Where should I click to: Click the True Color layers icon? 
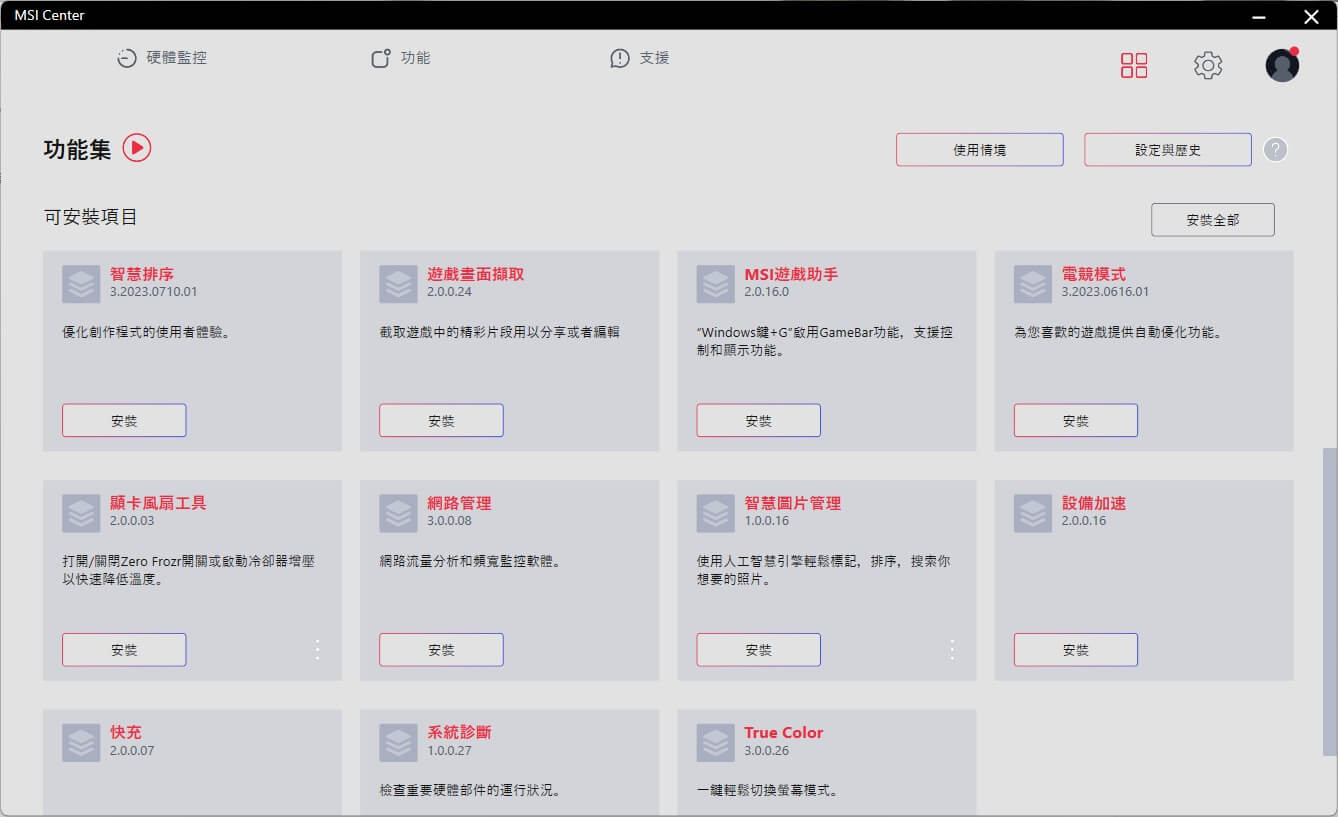tap(715, 743)
